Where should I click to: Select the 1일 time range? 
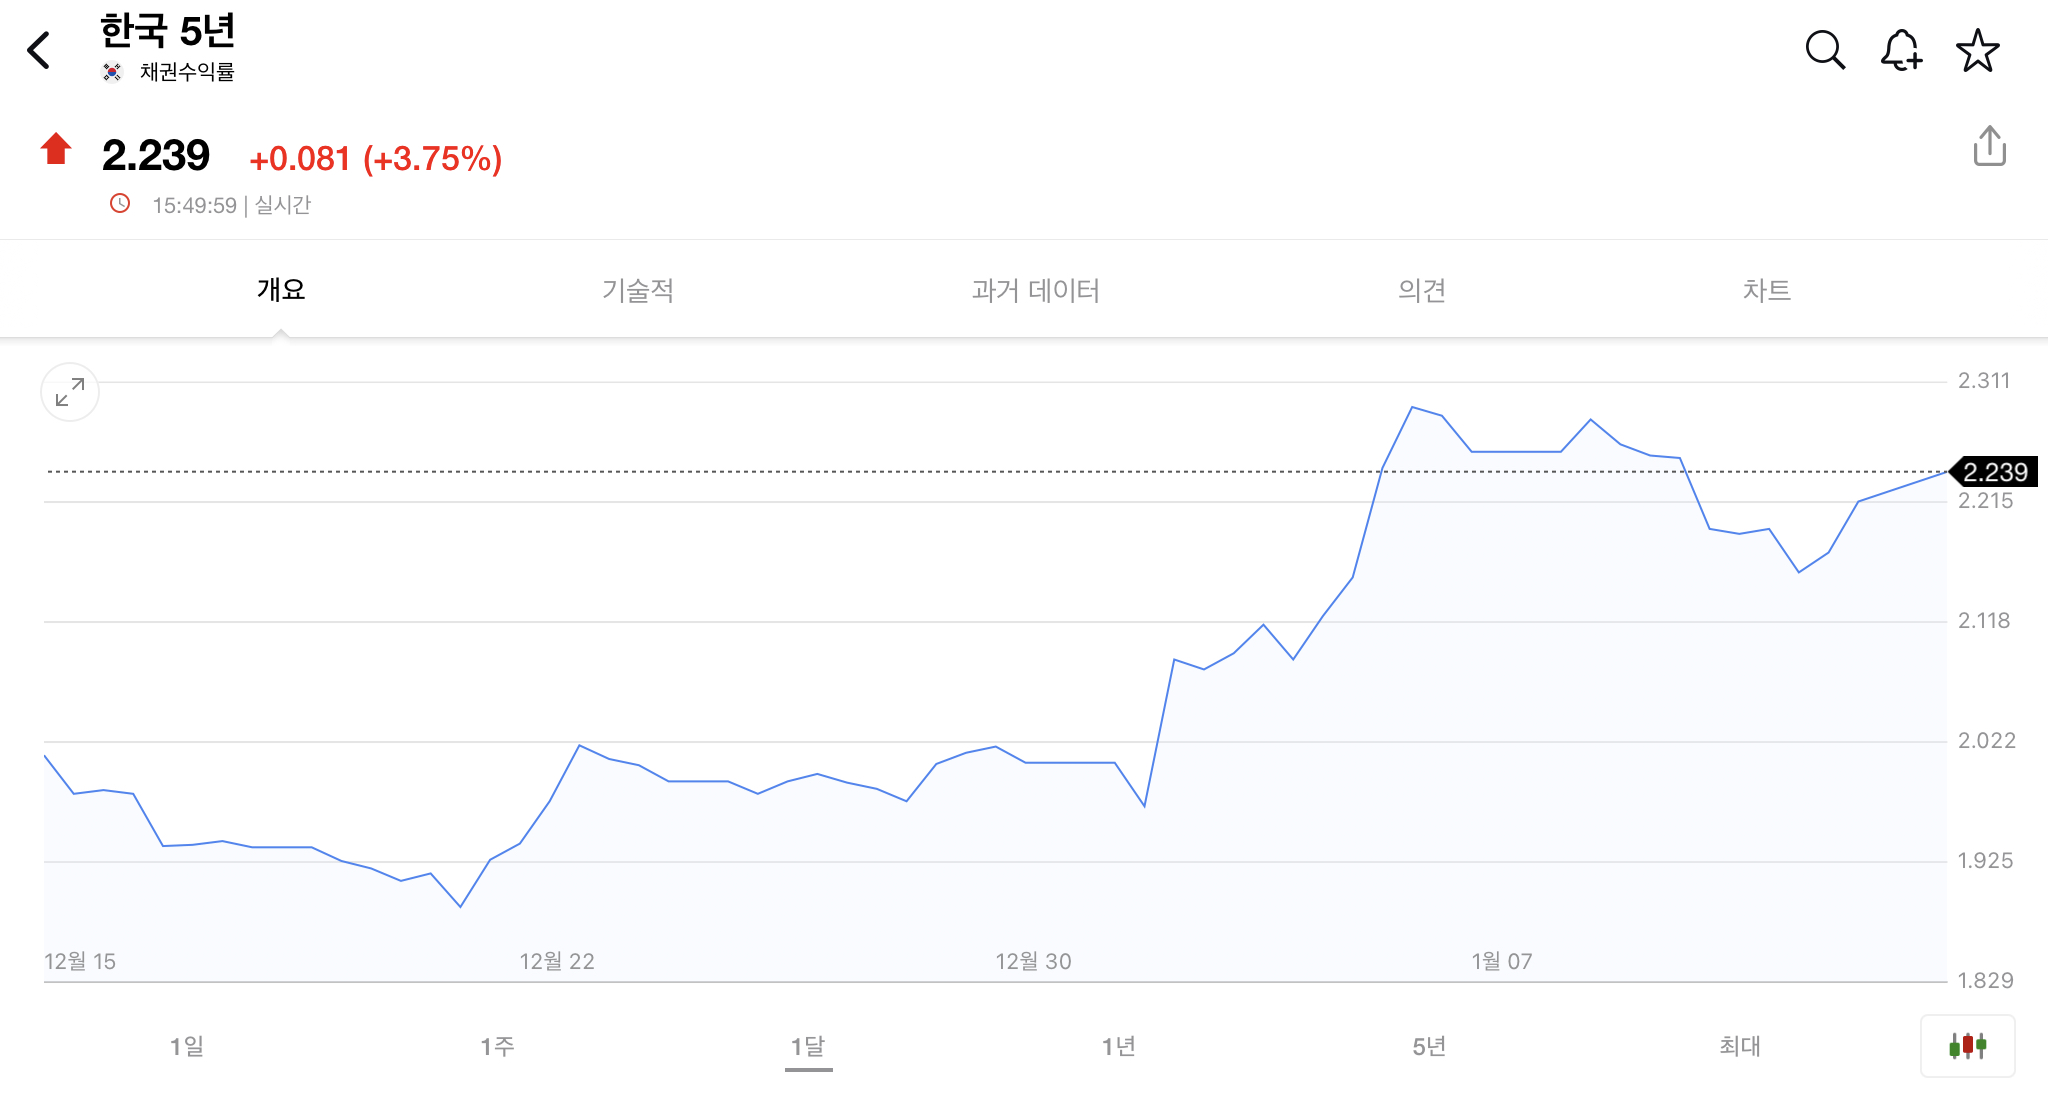click(x=187, y=1046)
